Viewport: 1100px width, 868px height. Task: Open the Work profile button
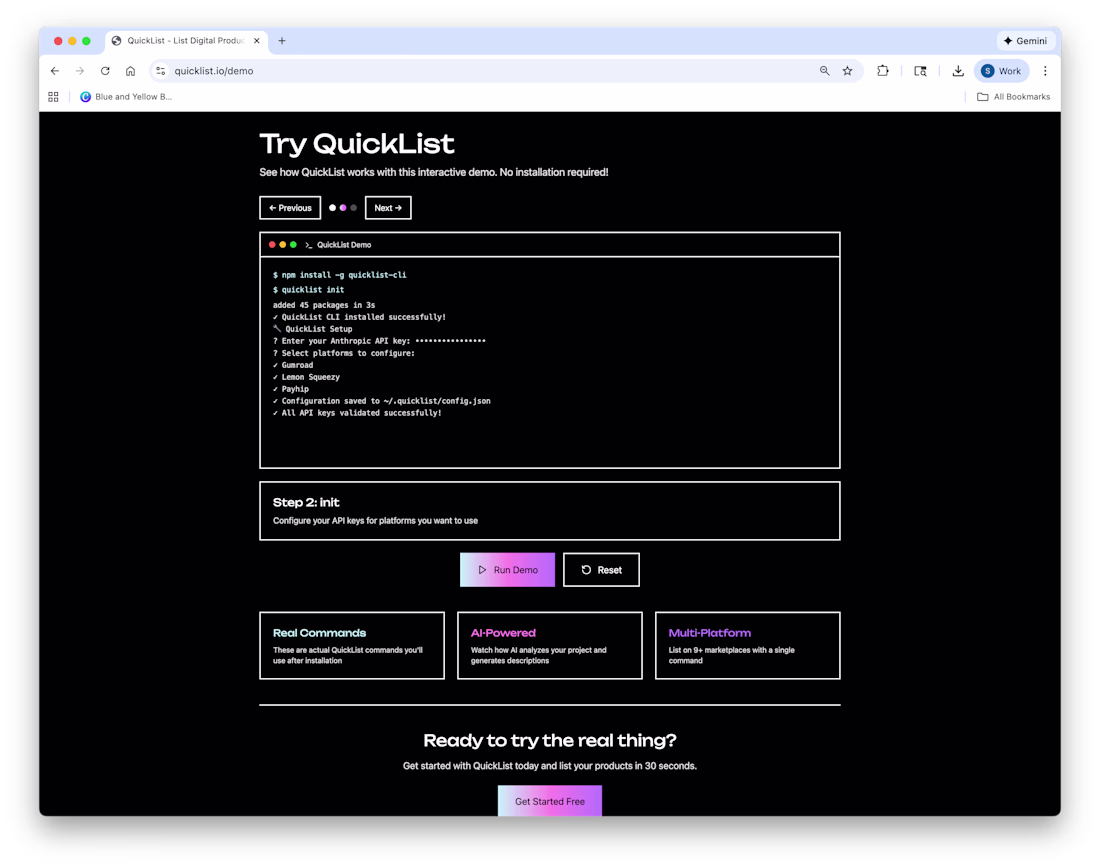tap(1001, 71)
